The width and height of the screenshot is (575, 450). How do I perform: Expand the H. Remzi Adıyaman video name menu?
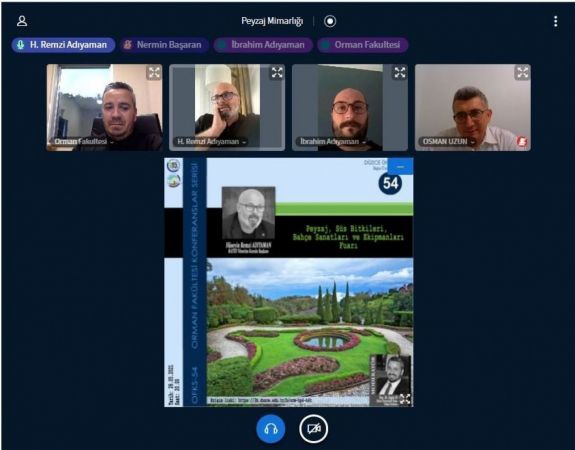(x=244, y=142)
